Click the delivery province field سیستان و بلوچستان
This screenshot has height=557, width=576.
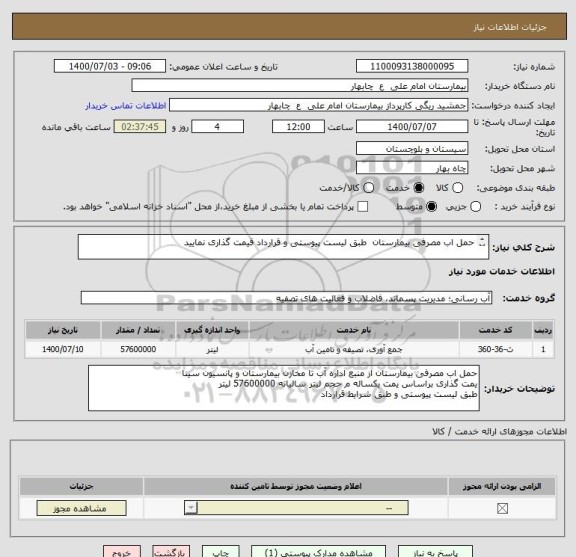click(412, 148)
